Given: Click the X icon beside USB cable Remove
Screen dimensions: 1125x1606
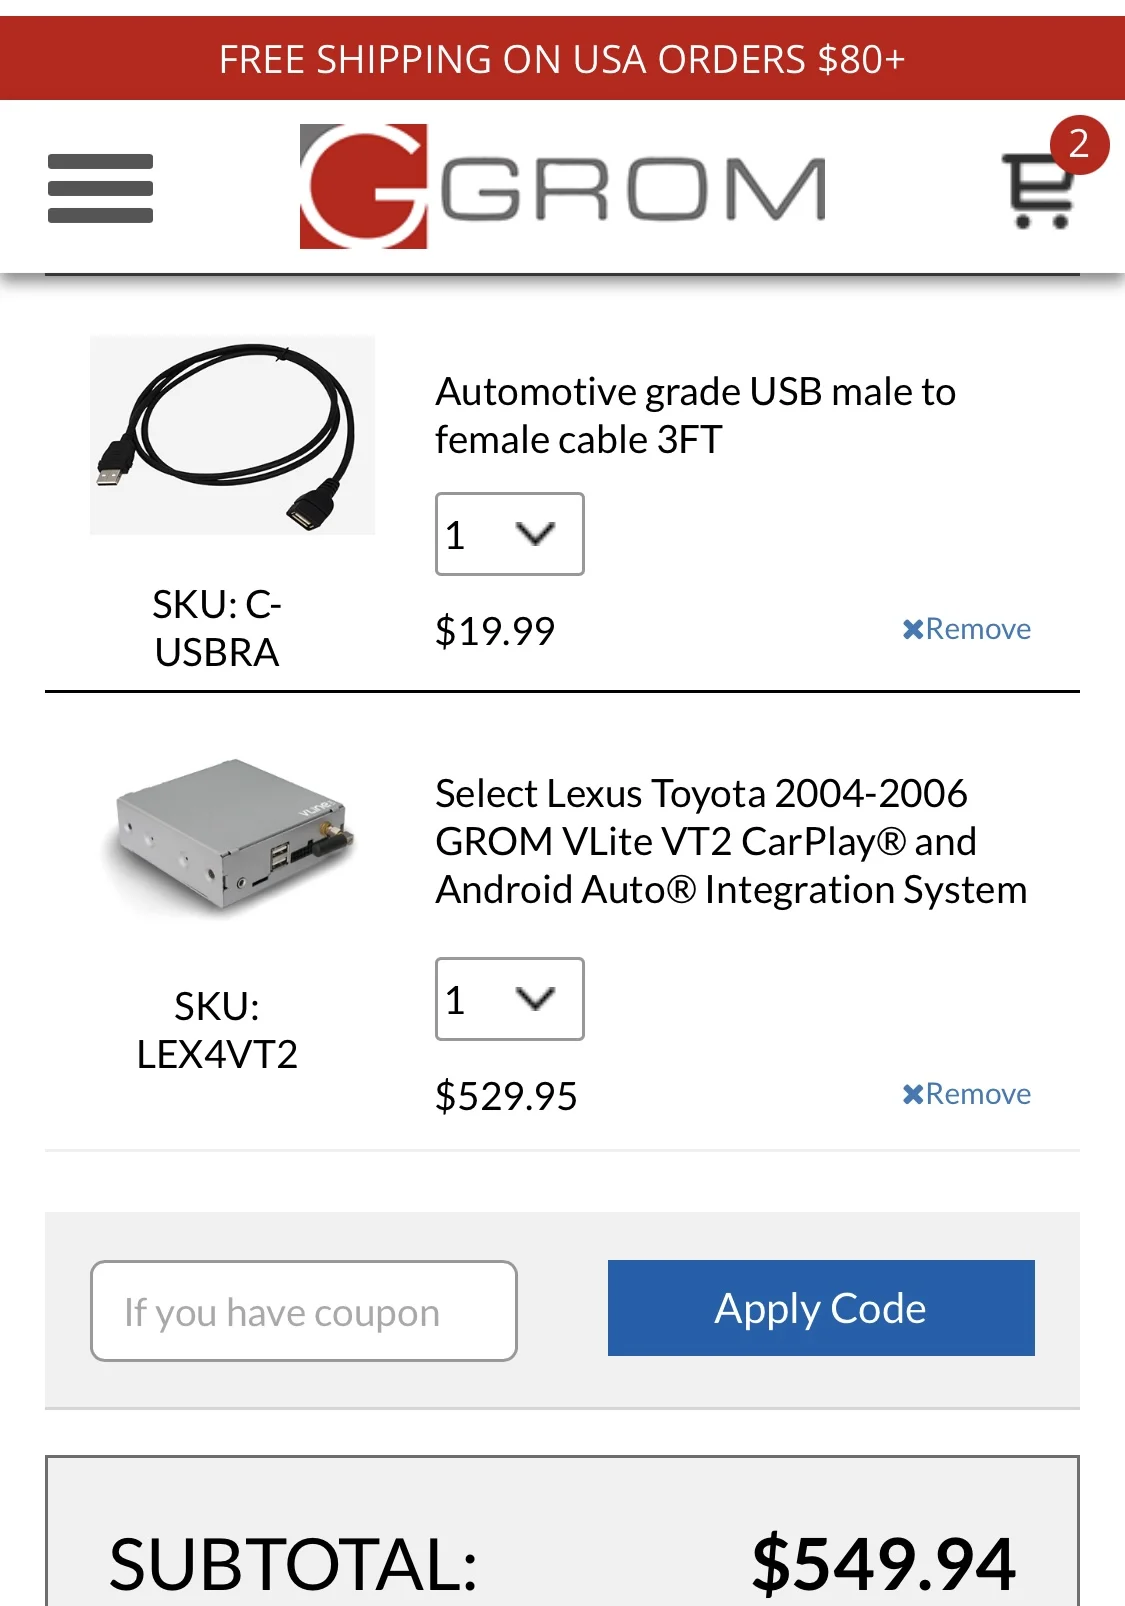Looking at the screenshot, I should point(912,629).
